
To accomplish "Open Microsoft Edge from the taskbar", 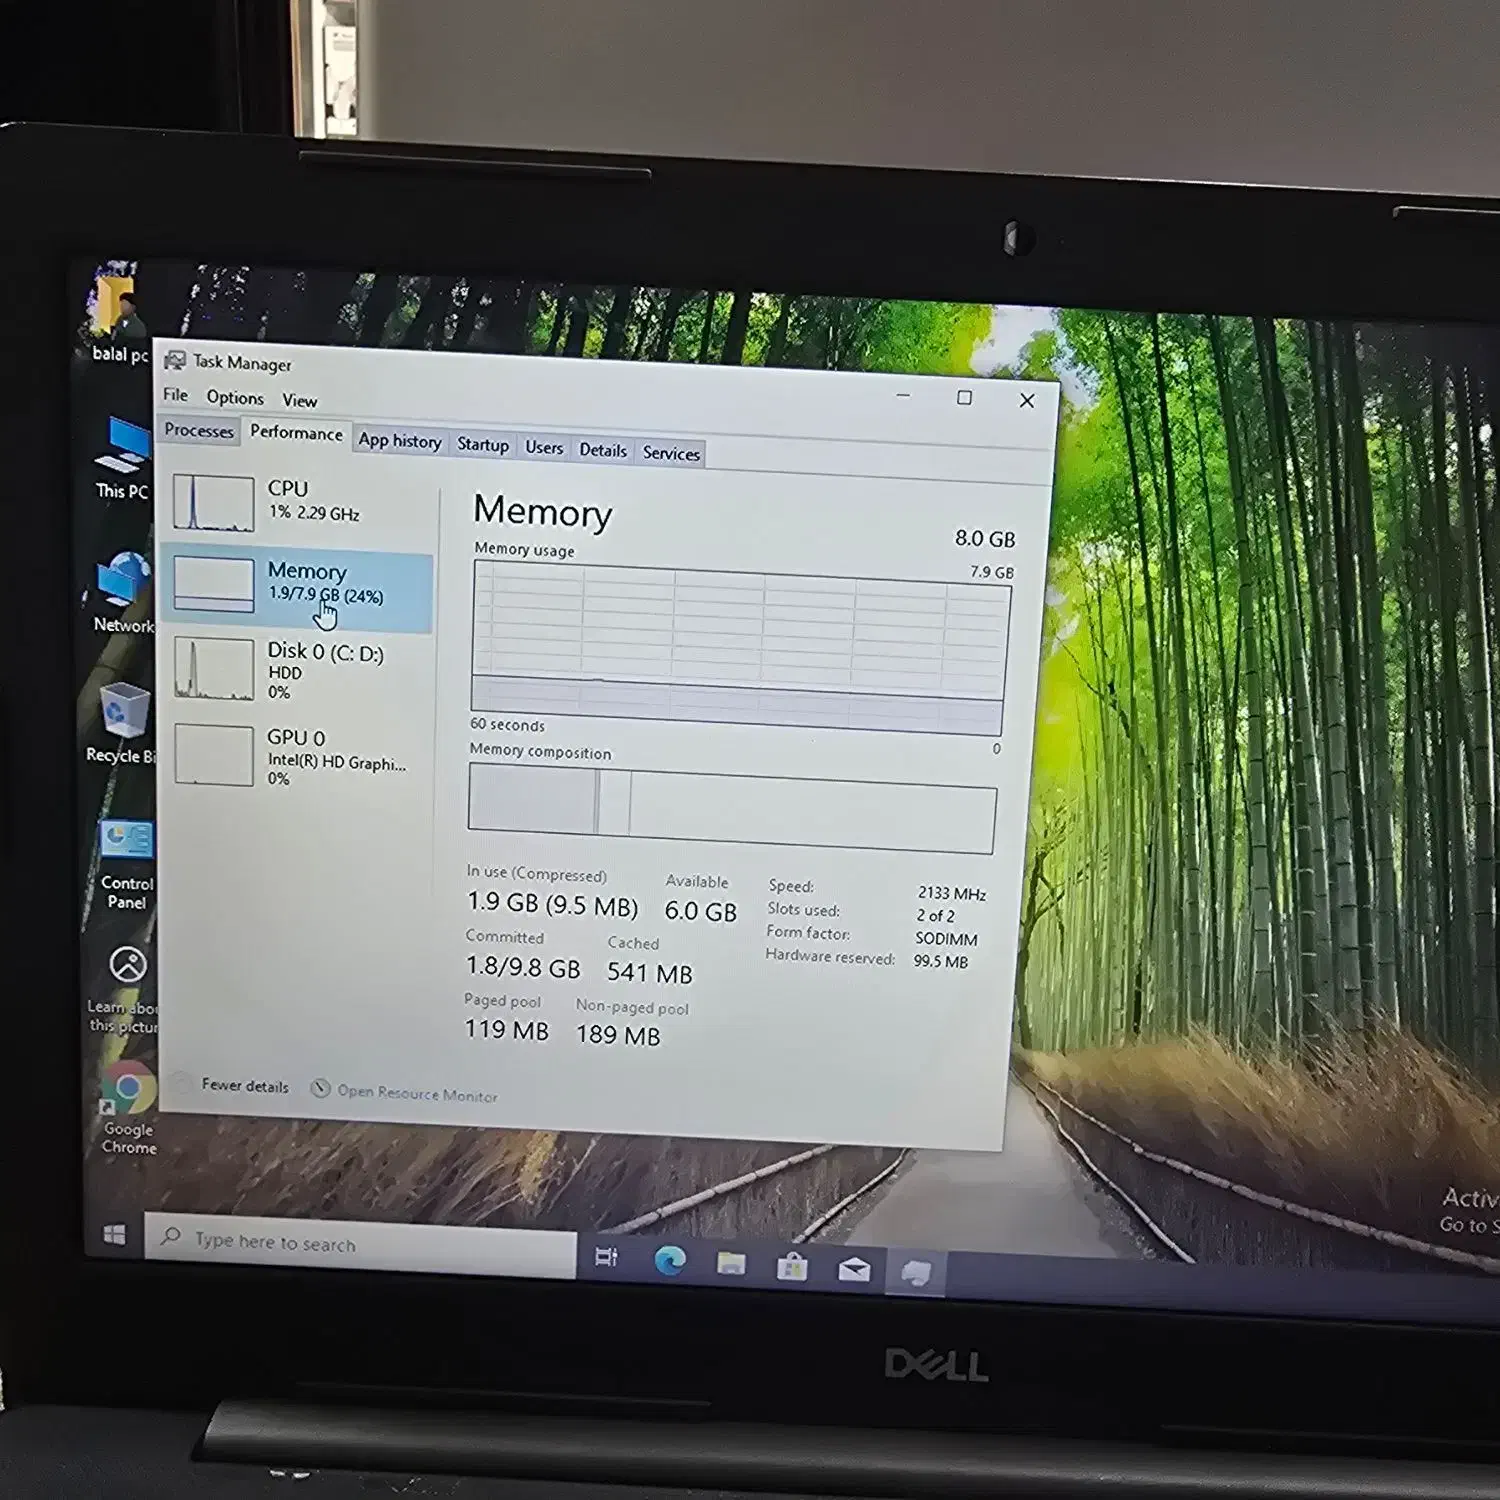I will (x=669, y=1261).
